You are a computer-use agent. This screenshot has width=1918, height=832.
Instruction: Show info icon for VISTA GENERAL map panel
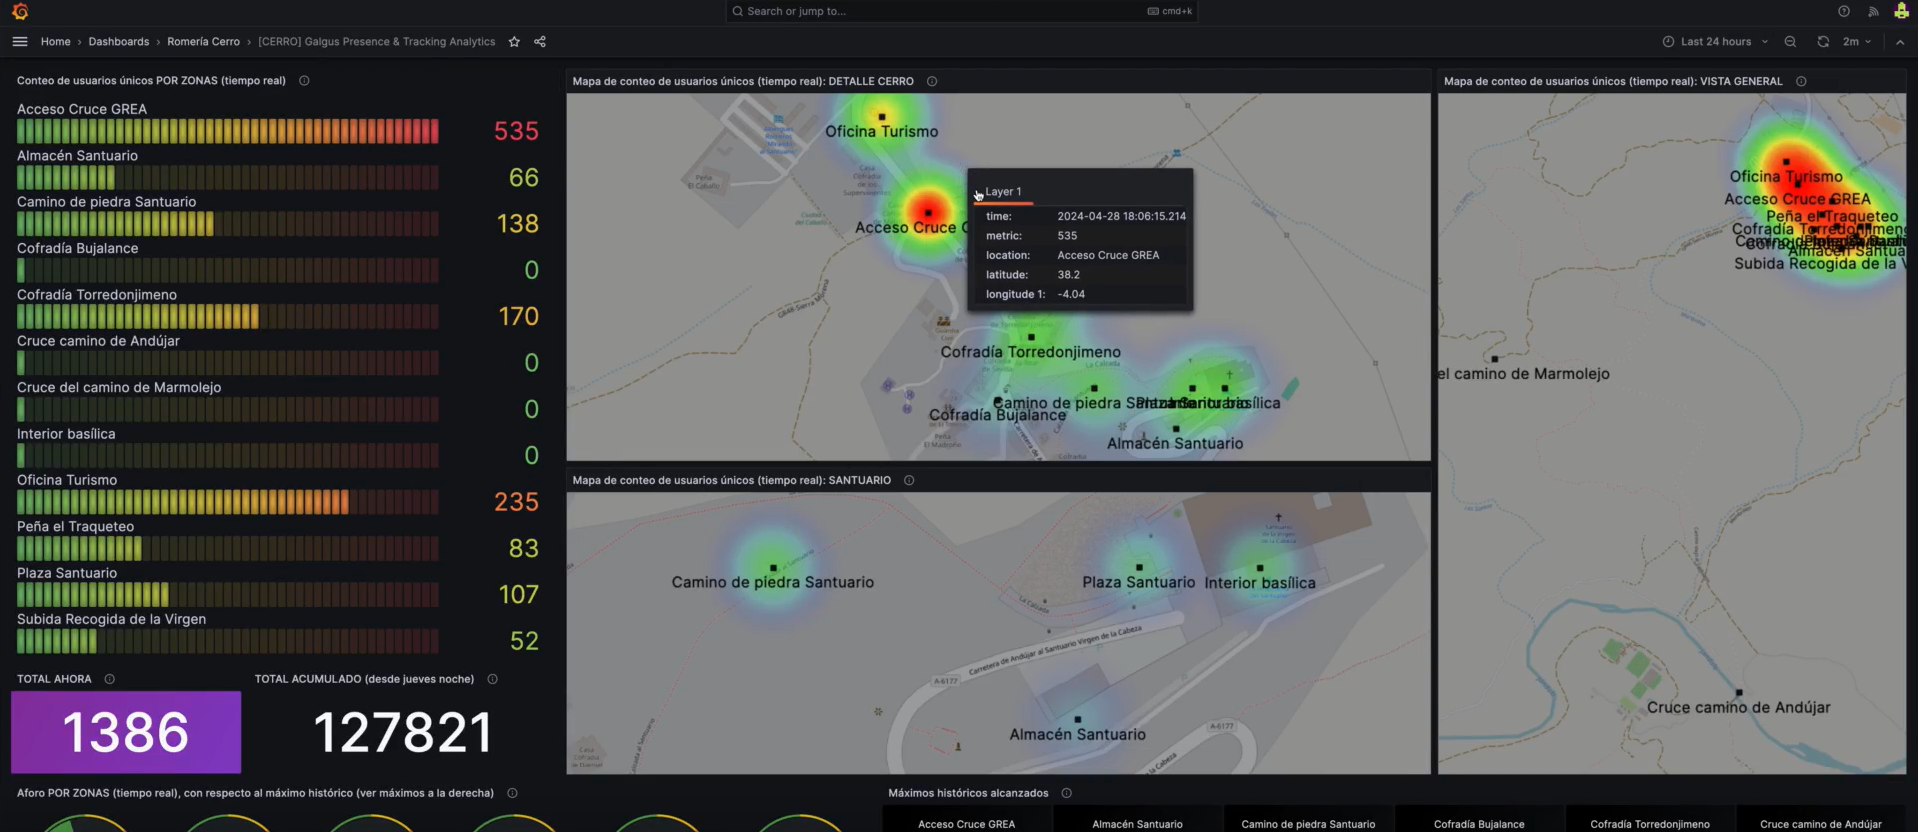click(1801, 81)
